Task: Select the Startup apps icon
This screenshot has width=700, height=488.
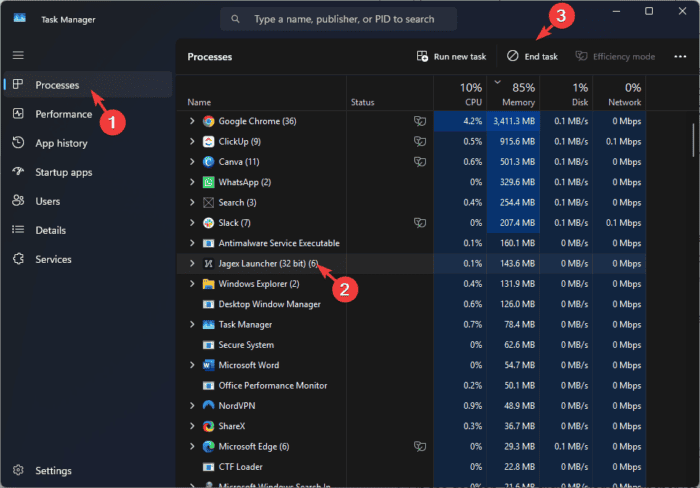Action: [18, 172]
